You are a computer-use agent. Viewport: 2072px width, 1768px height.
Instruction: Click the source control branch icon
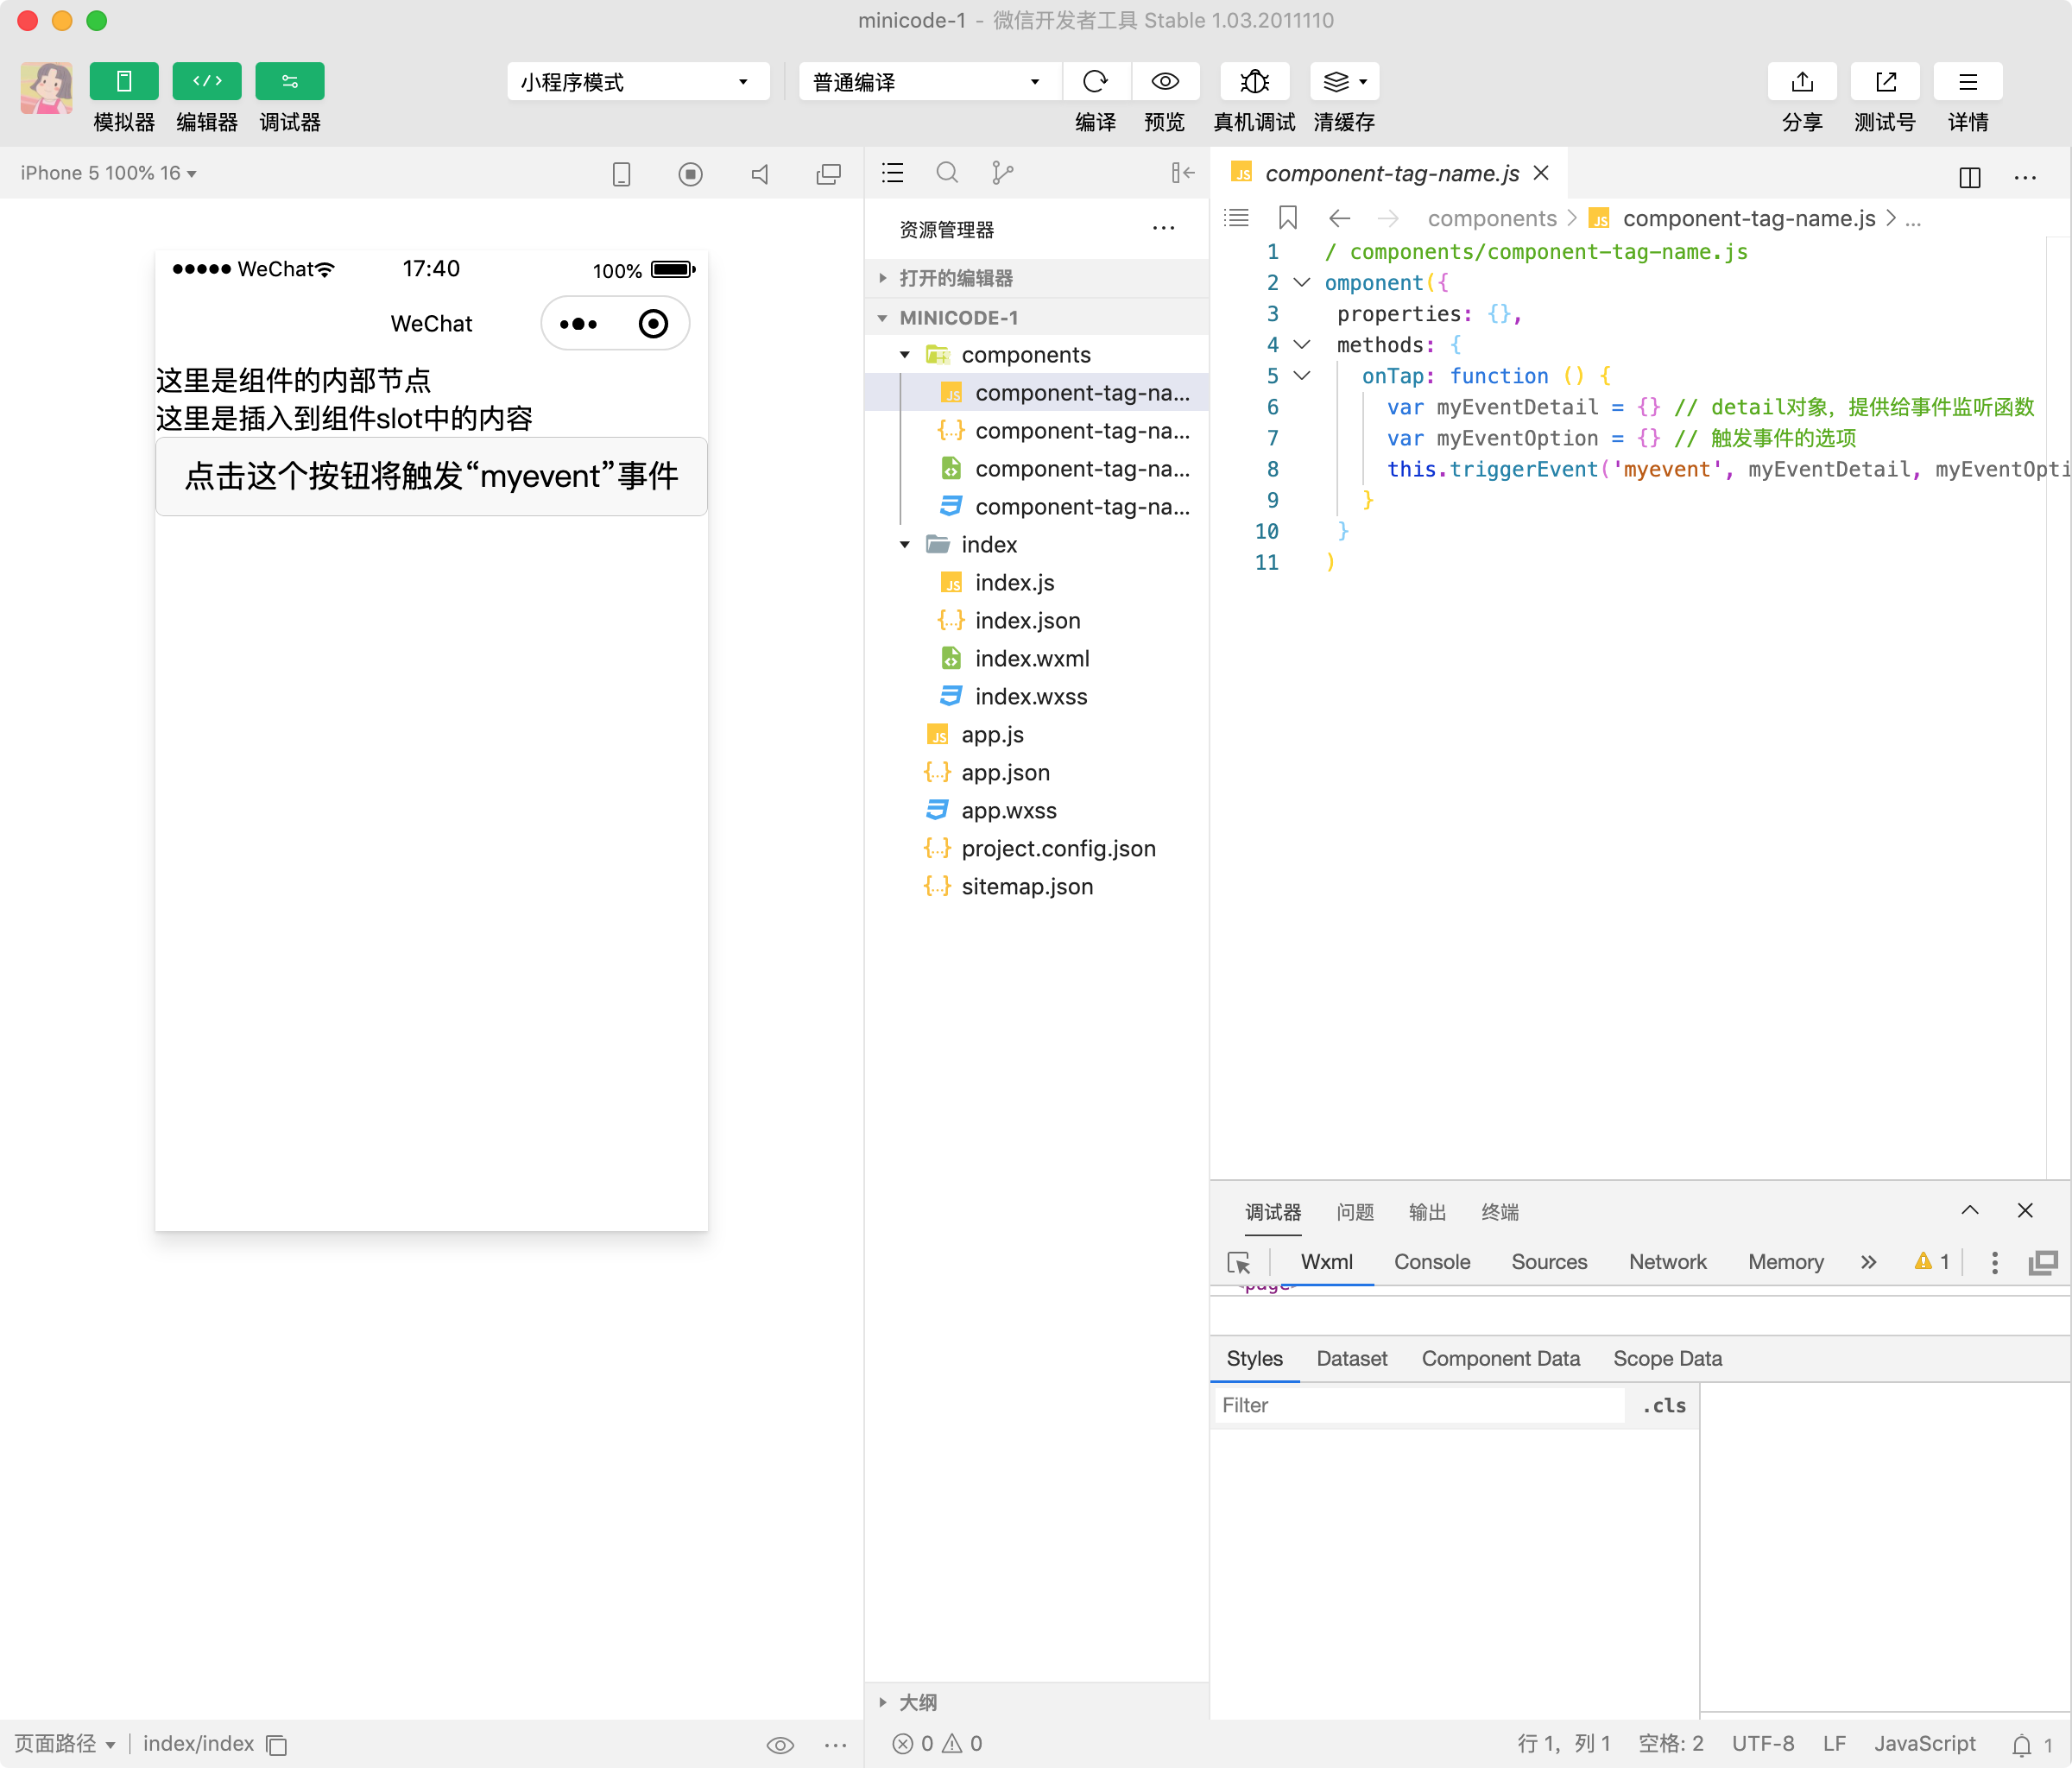click(x=1002, y=173)
